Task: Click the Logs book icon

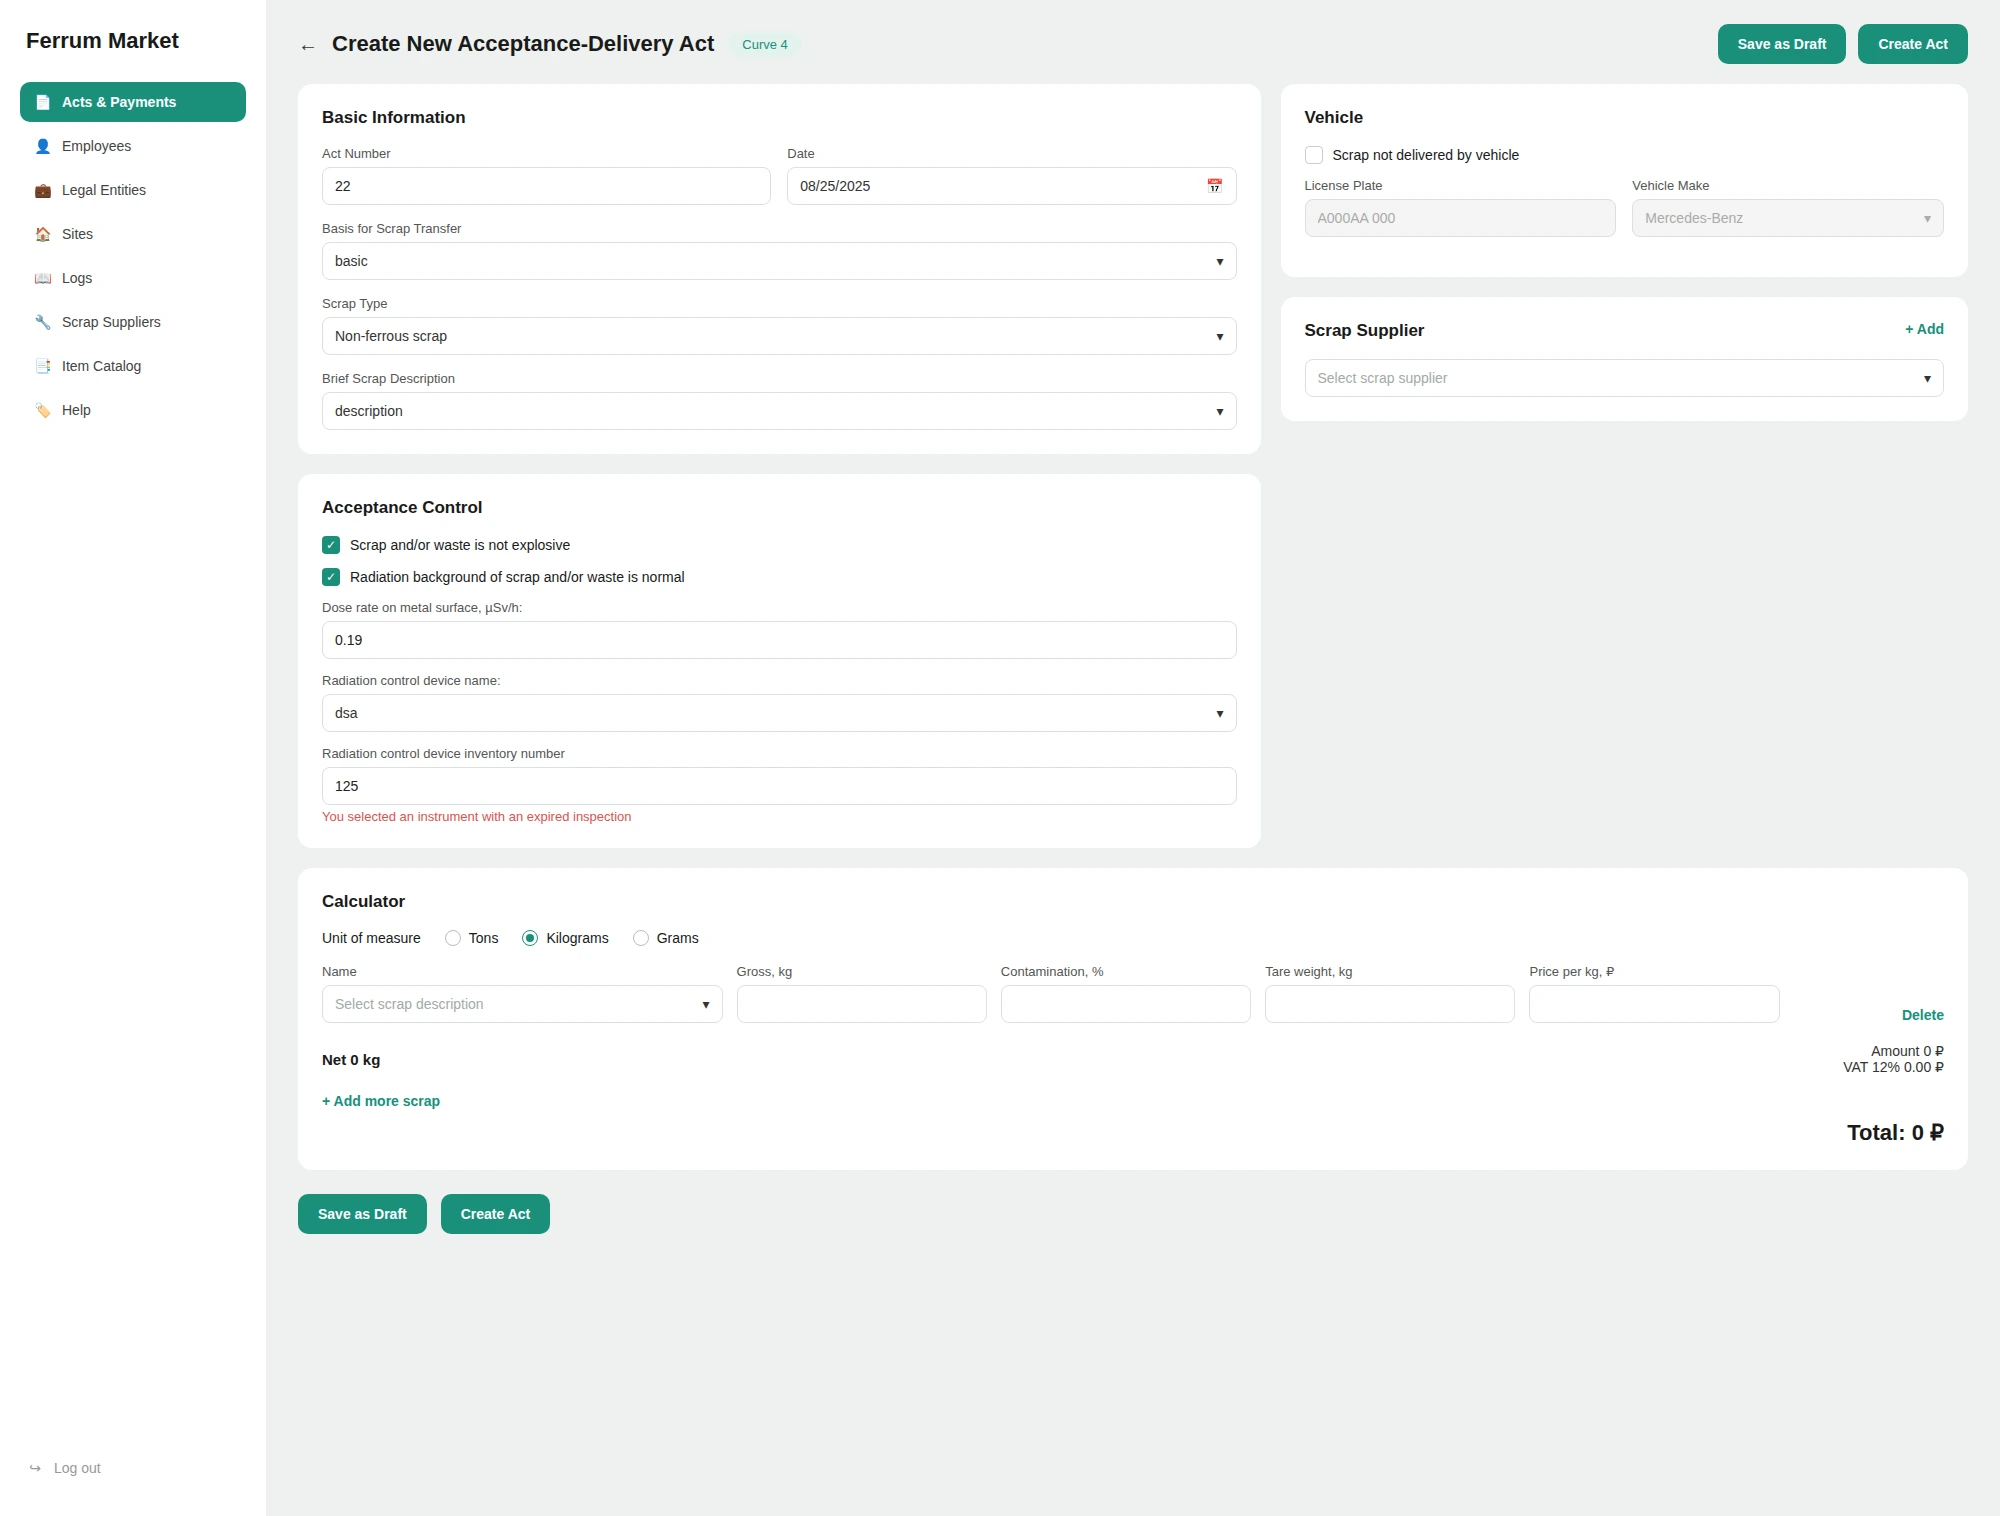Action: (43, 278)
